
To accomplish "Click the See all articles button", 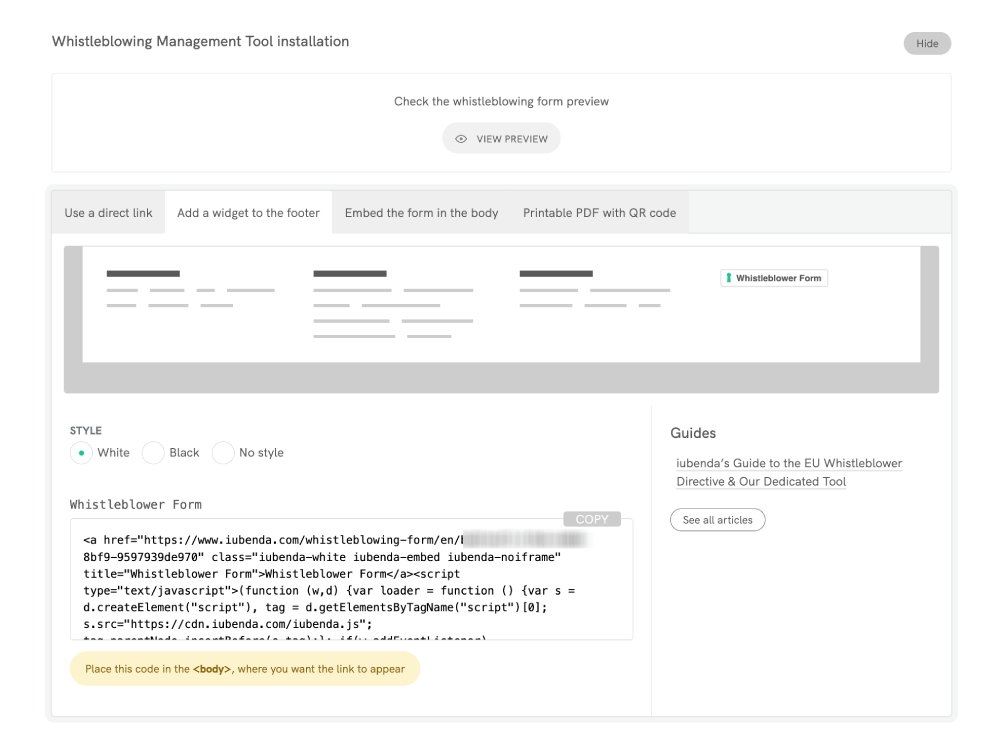I will pos(718,520).
